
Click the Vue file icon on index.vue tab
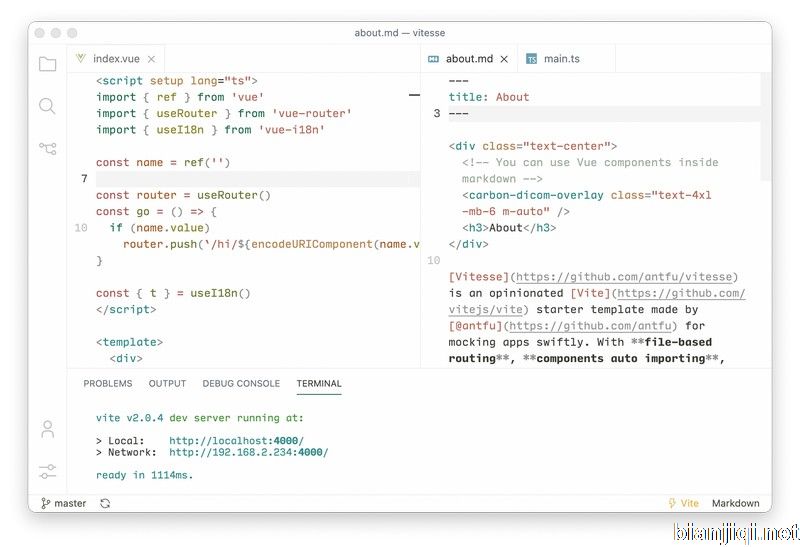pyautogui.click(x=81, y=58)
